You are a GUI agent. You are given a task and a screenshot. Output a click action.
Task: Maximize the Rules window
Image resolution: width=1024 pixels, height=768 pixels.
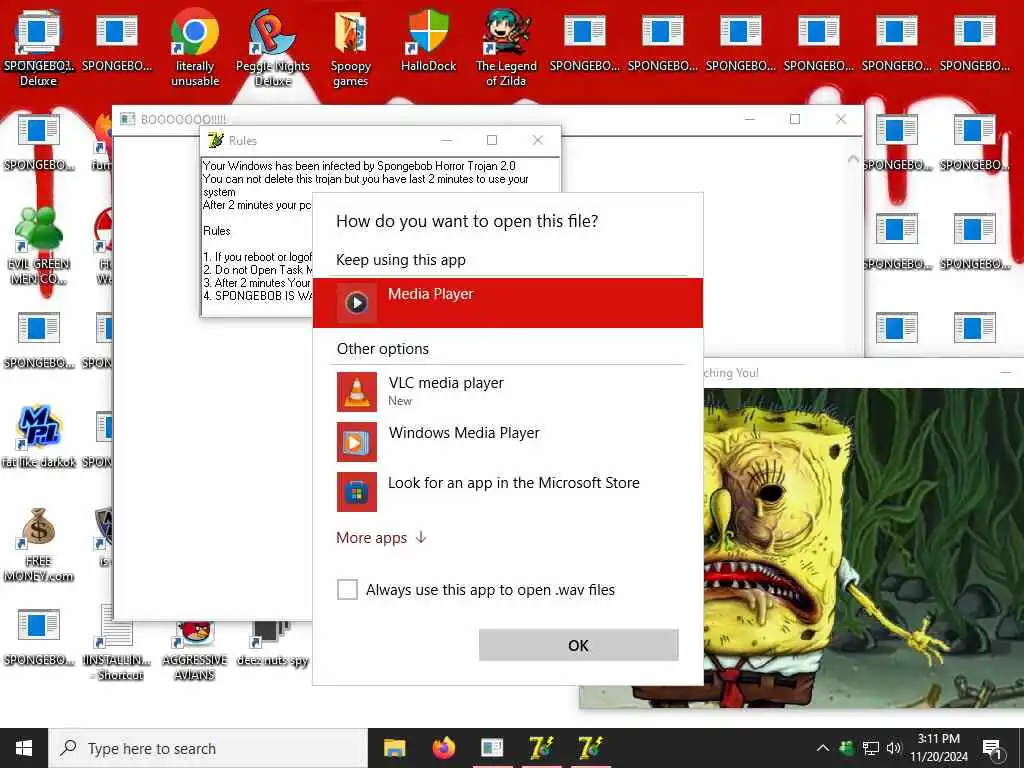(x=492, y=140)
